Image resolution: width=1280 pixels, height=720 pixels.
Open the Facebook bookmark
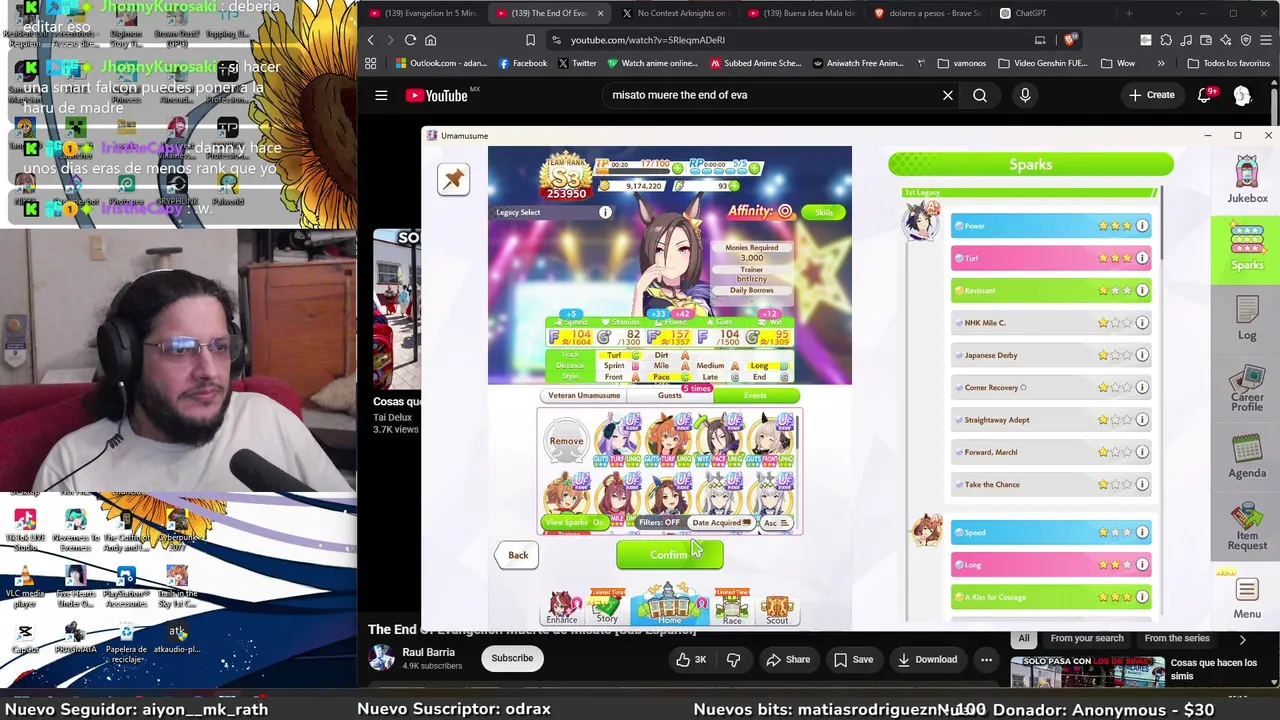(523, 63)
